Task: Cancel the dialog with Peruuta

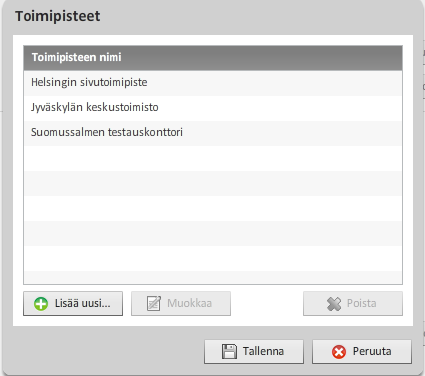Action: click(362, 352)
